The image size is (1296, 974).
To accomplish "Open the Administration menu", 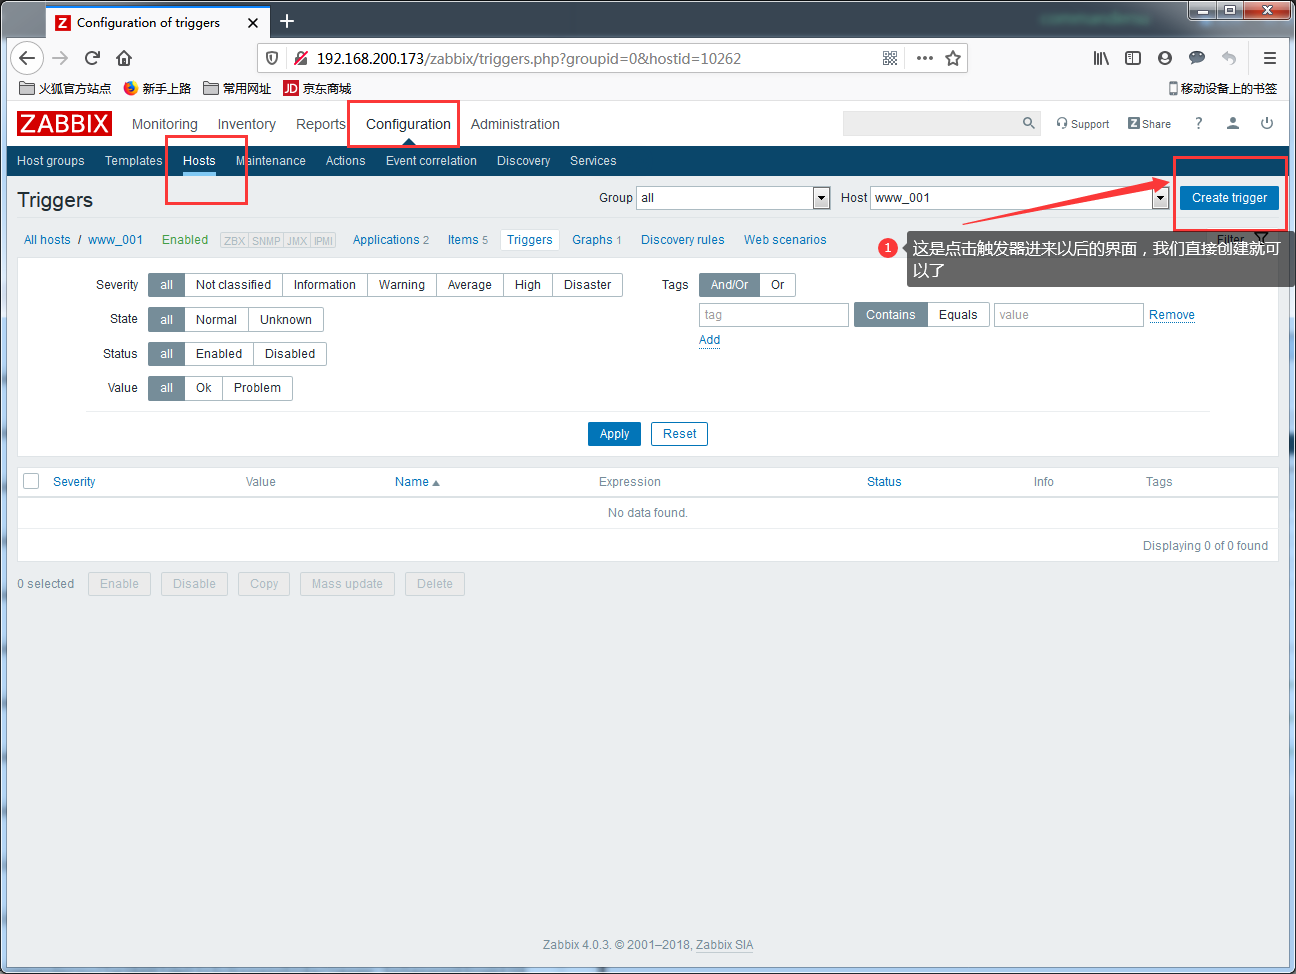I will 515,124.
